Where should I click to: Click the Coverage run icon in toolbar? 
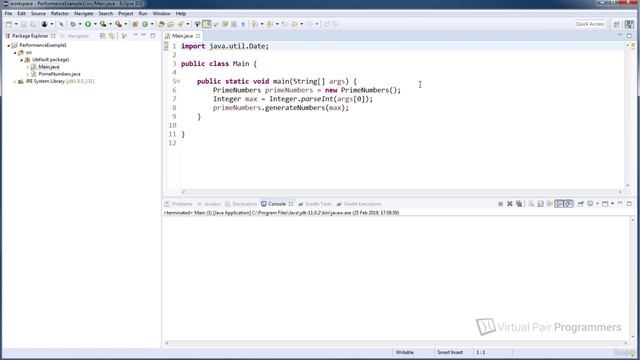pos(103,24)
